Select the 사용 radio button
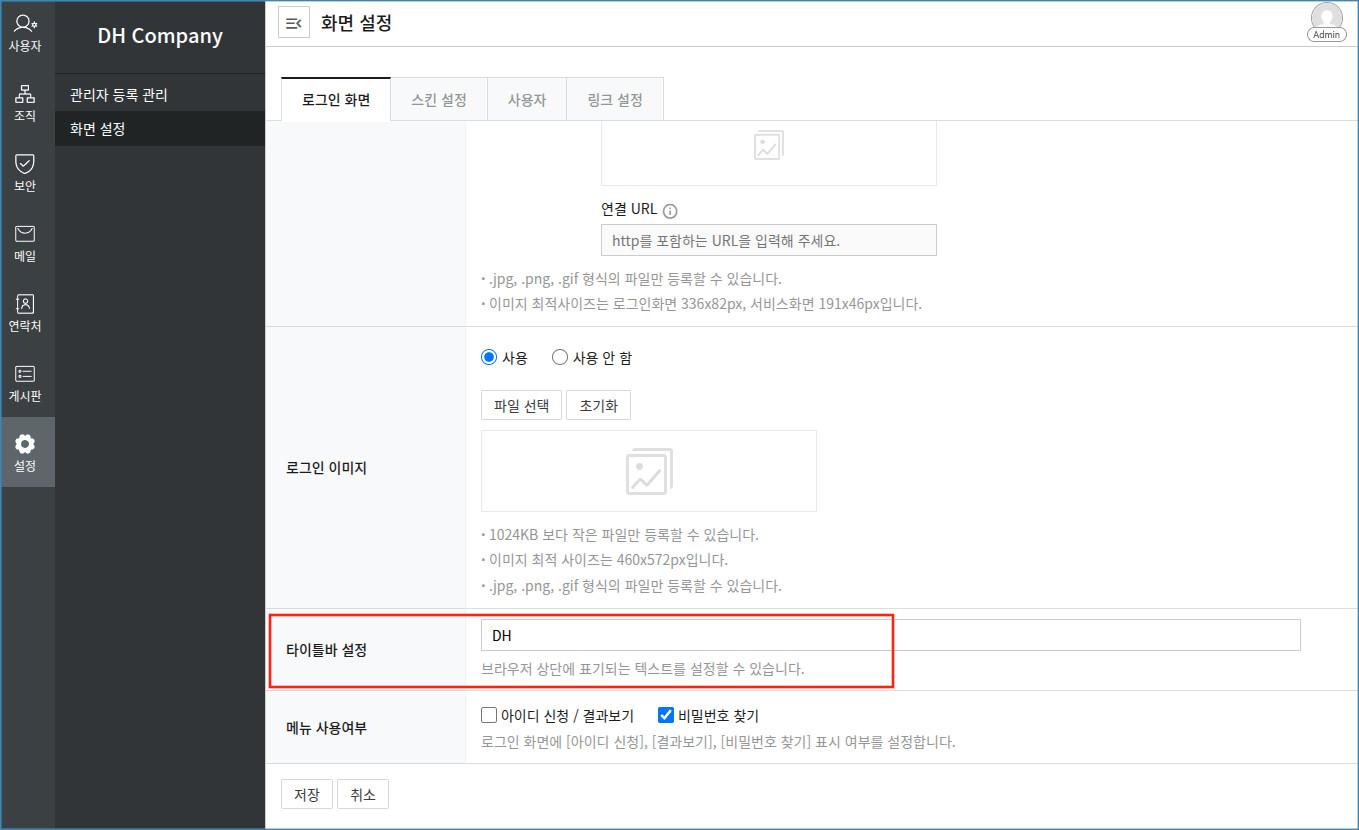The height and width of the screenshot is (830, 1359). pyautogui.click(x=489, y=358)
